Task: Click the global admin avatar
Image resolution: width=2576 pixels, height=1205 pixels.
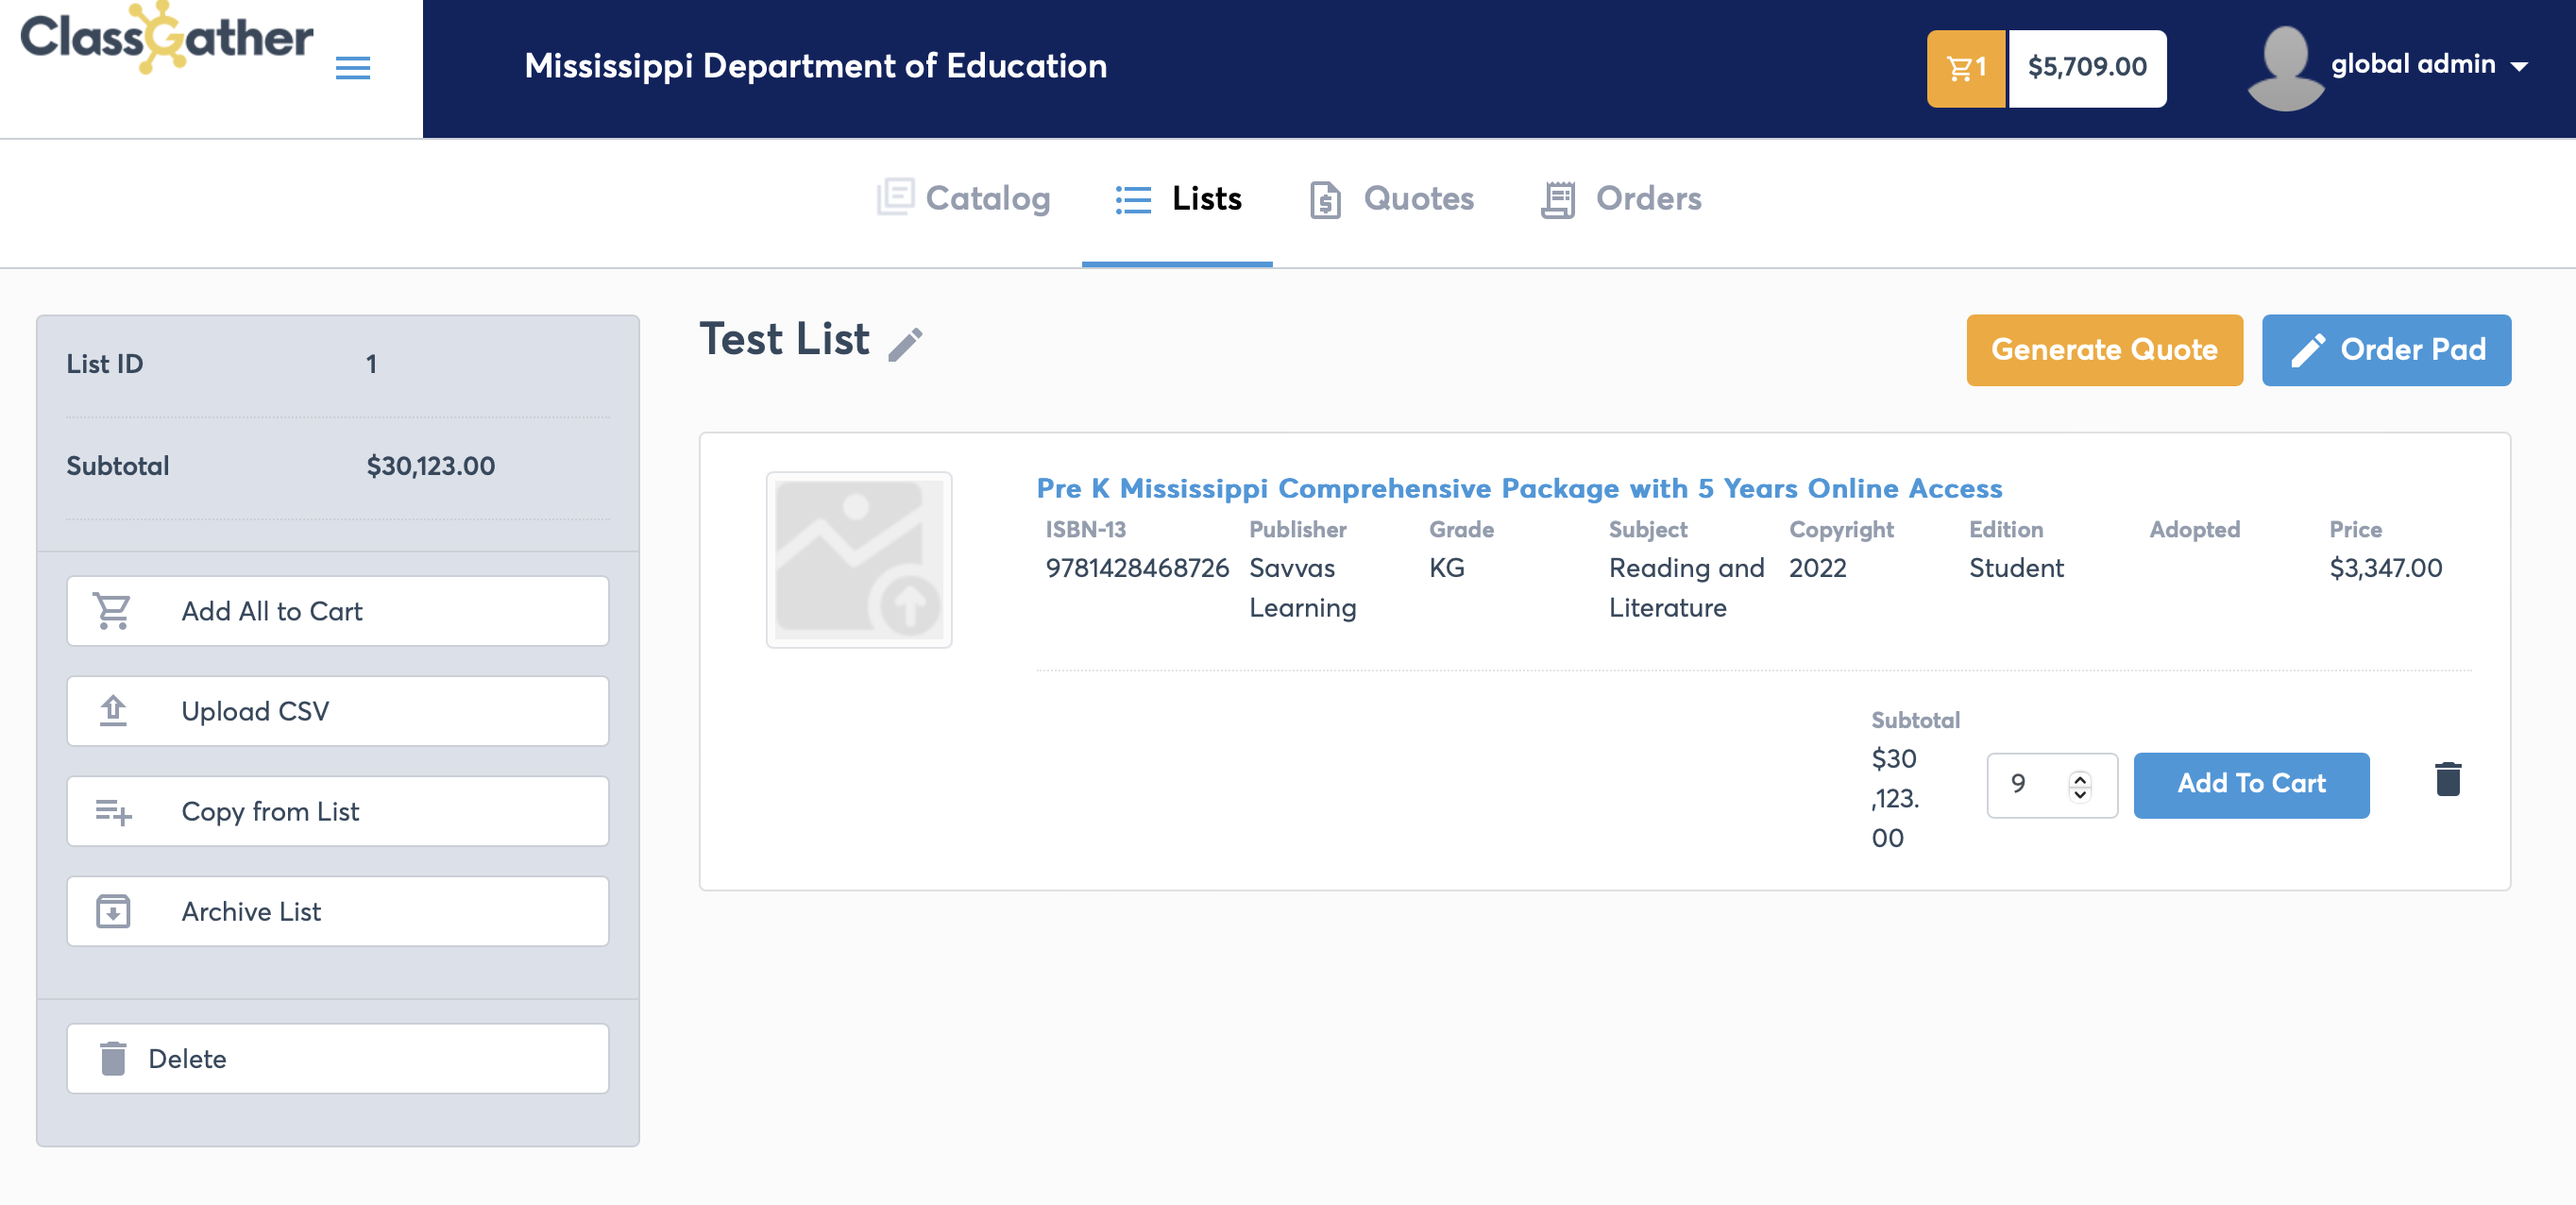Action: click(2284, 67)
